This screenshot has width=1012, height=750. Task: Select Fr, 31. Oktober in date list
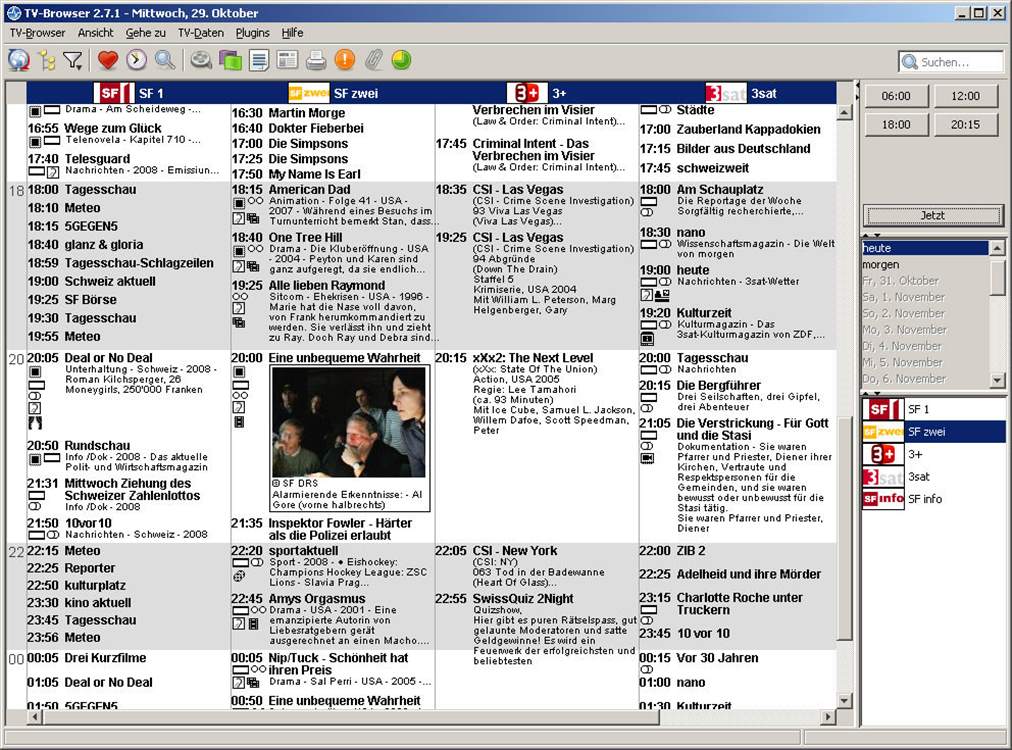pos(925,281)
